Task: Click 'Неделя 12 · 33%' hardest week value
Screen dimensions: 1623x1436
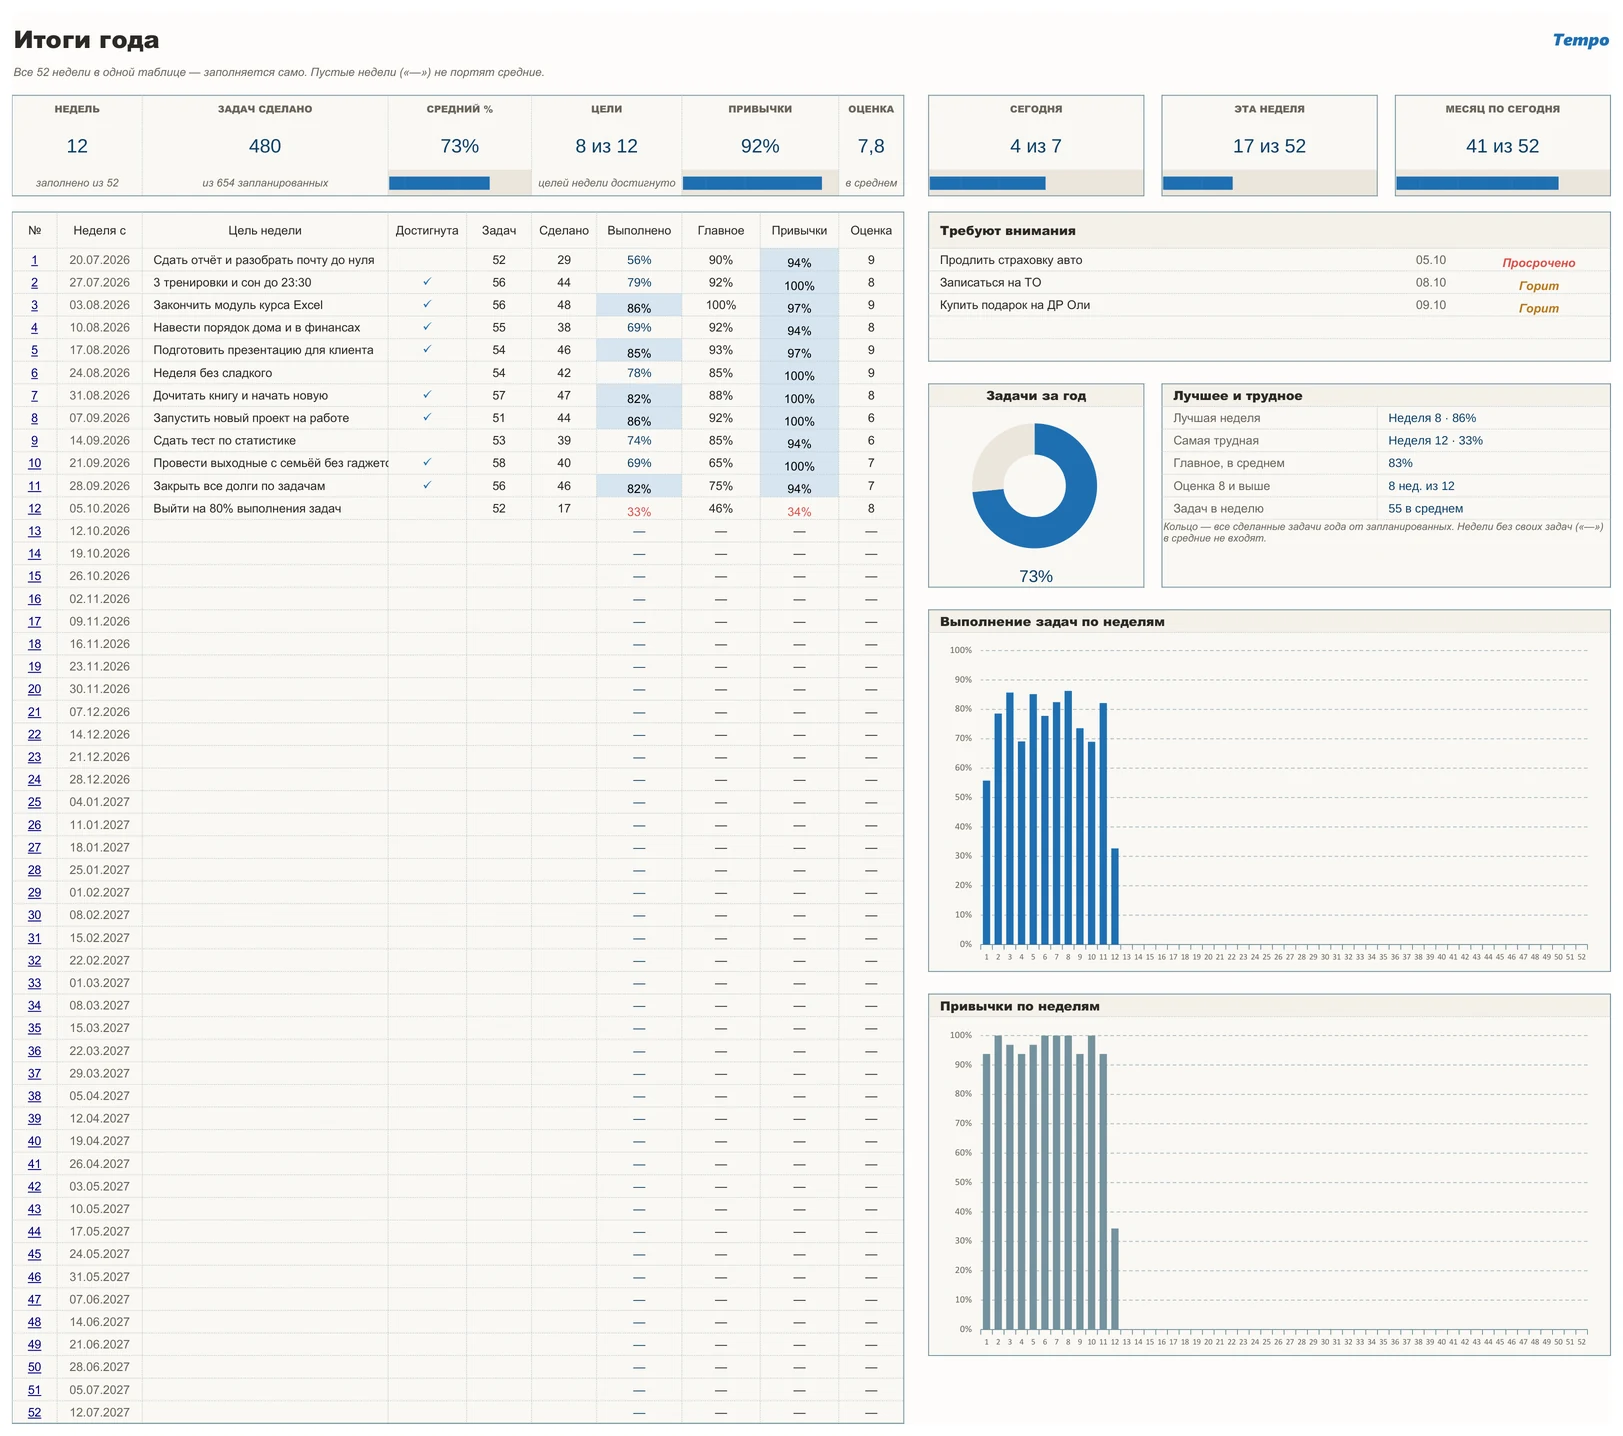Action: (1435, 441)
